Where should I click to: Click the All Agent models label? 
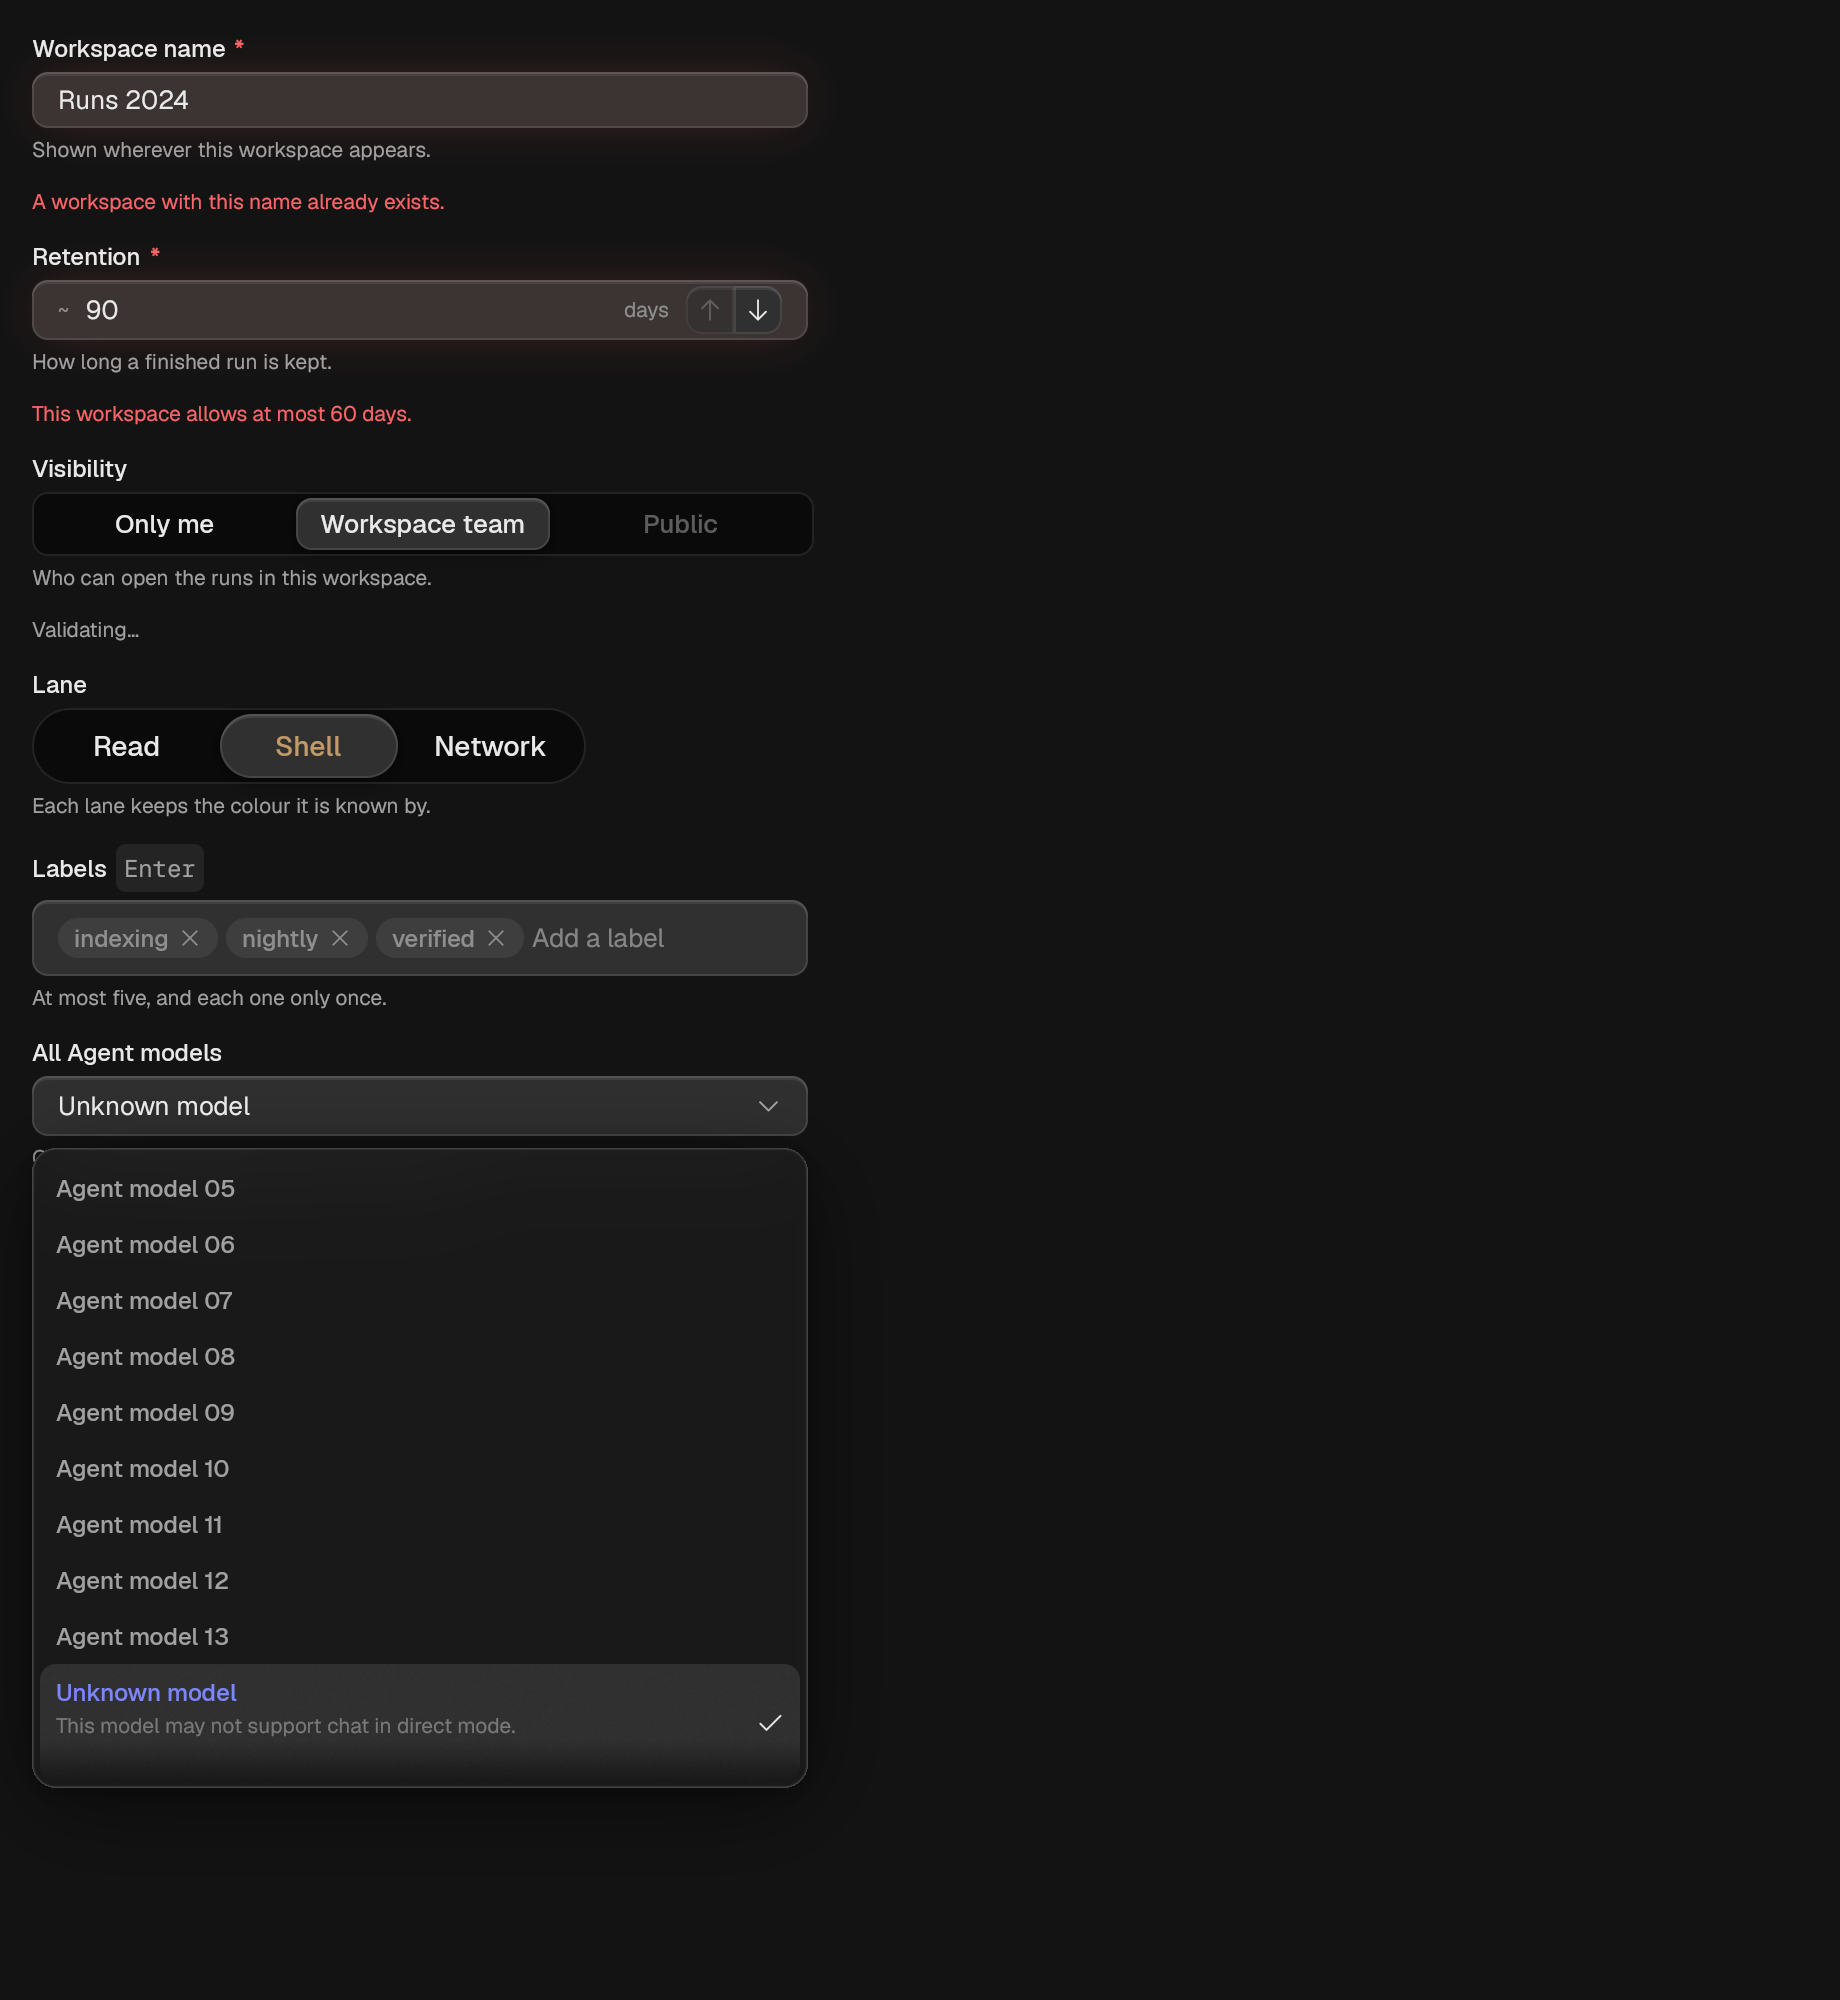point(127,1053)
